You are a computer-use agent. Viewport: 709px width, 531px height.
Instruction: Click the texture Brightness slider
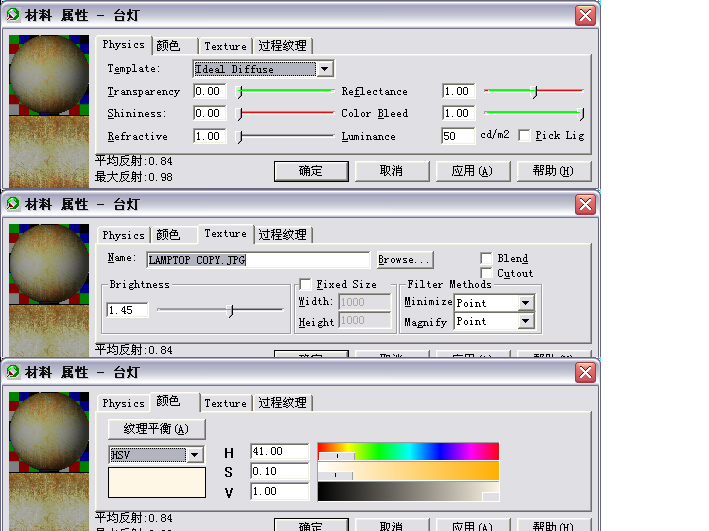pyautogui.click(x=220, y=310)
